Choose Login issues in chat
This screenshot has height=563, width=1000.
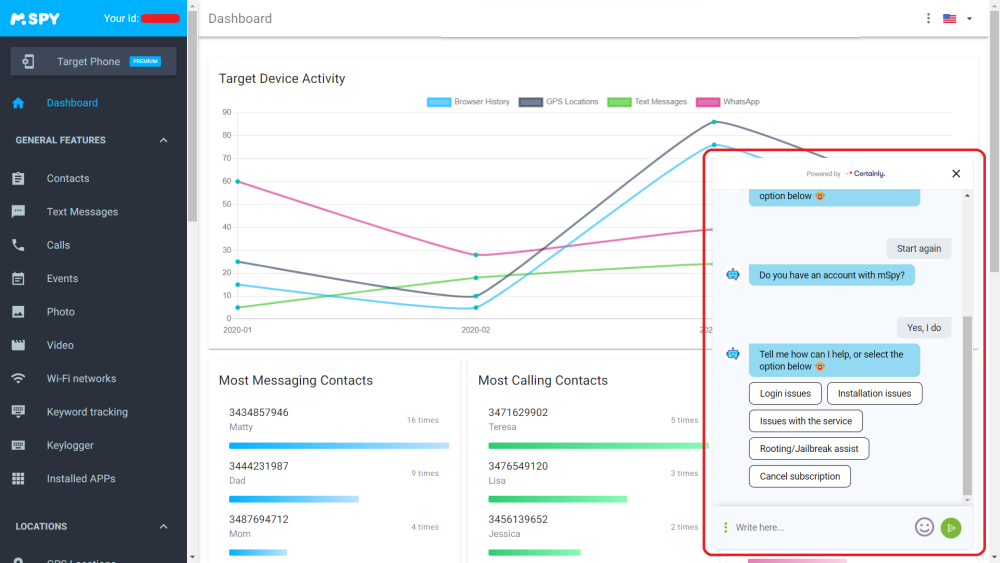pos(785,393)
